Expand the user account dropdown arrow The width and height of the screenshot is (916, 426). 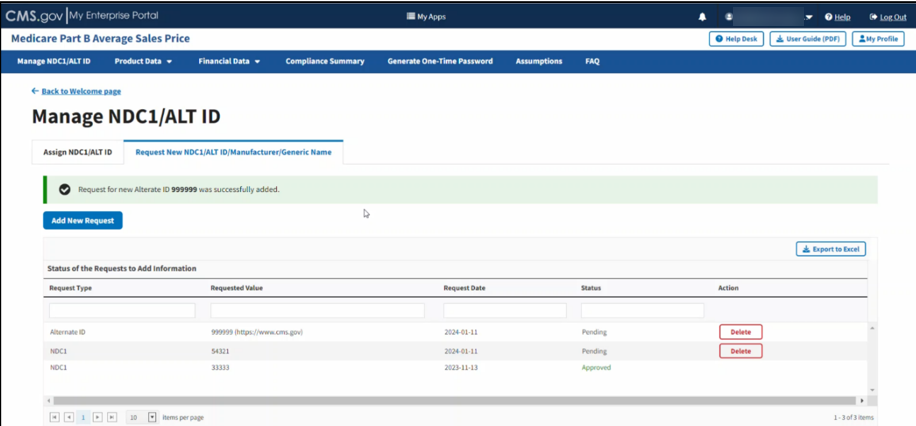point(809,17)
